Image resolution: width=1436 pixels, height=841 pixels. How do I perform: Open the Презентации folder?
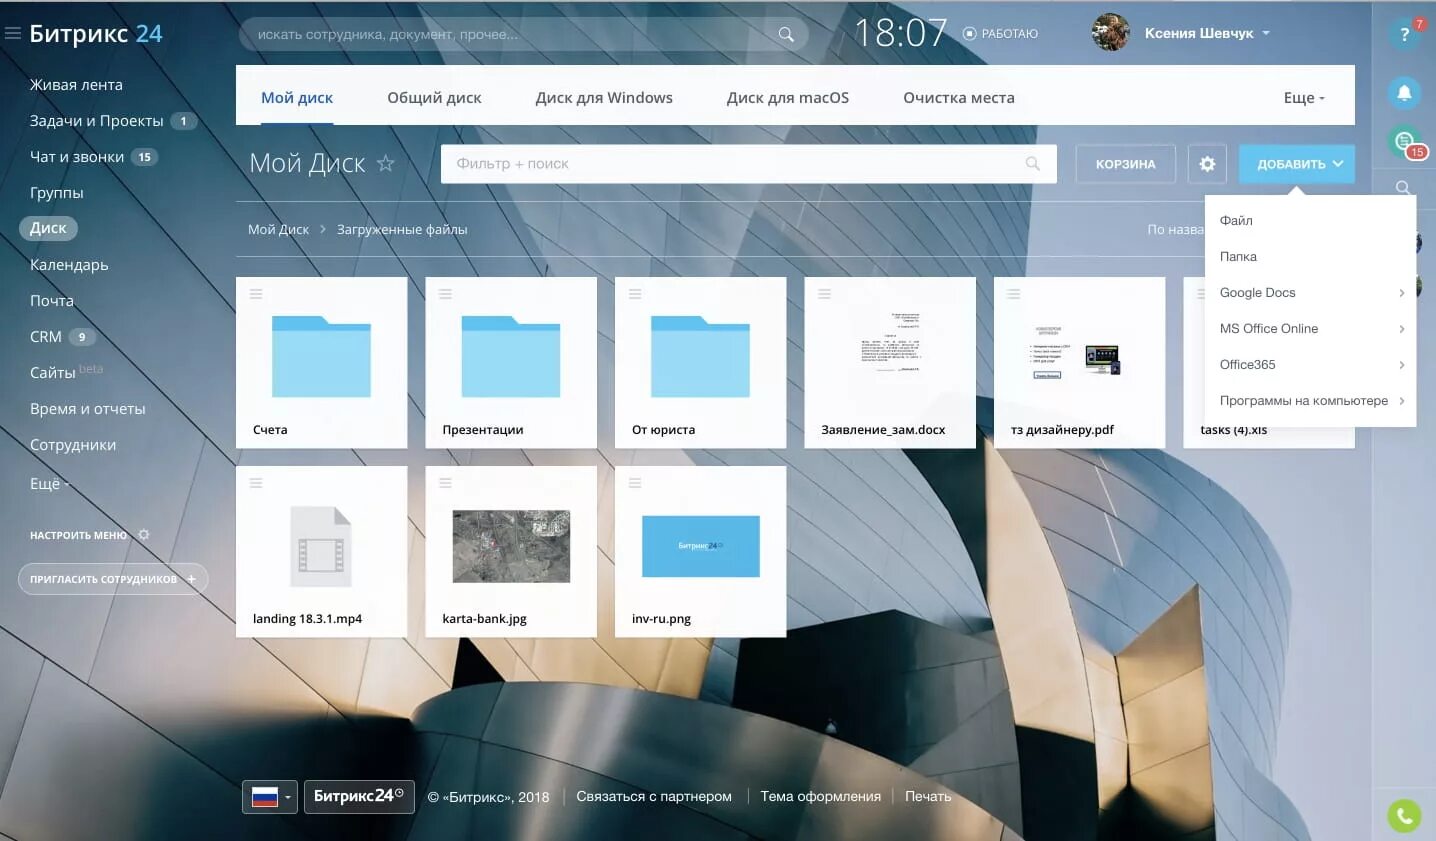tap(511, 362)
